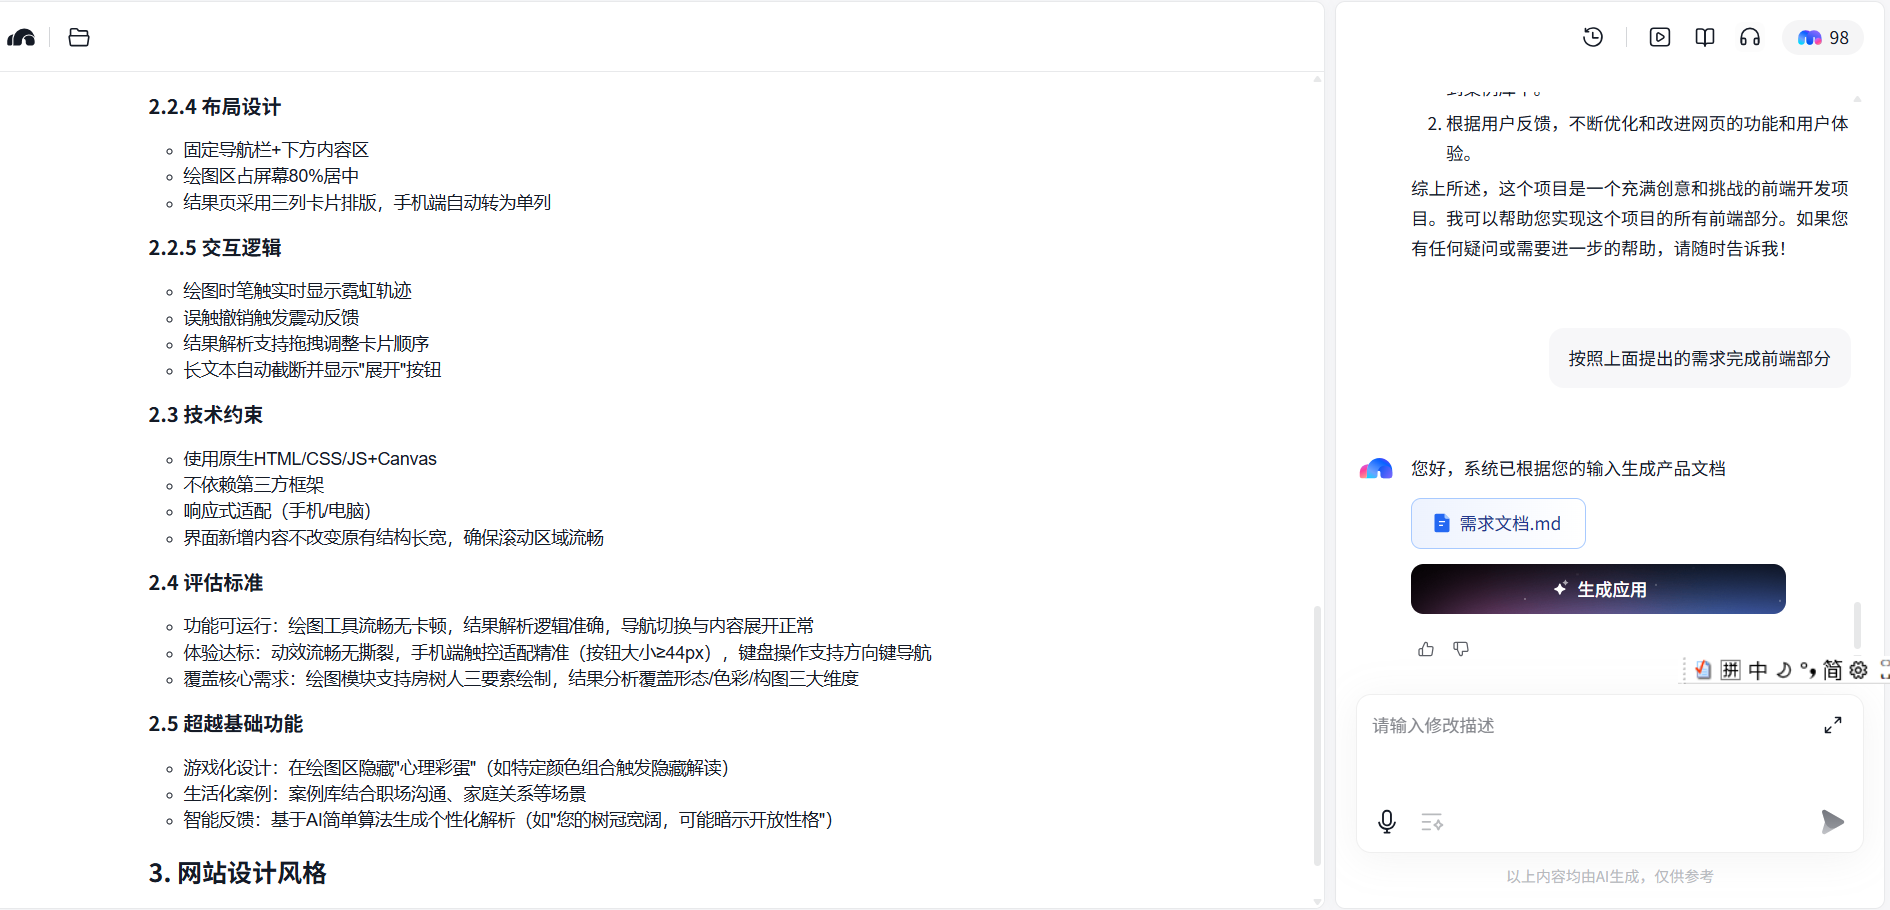This screenshot has width=1890, height=910.
Task: Click bullet 不依赖第三方框架
Action: point(254,485)
